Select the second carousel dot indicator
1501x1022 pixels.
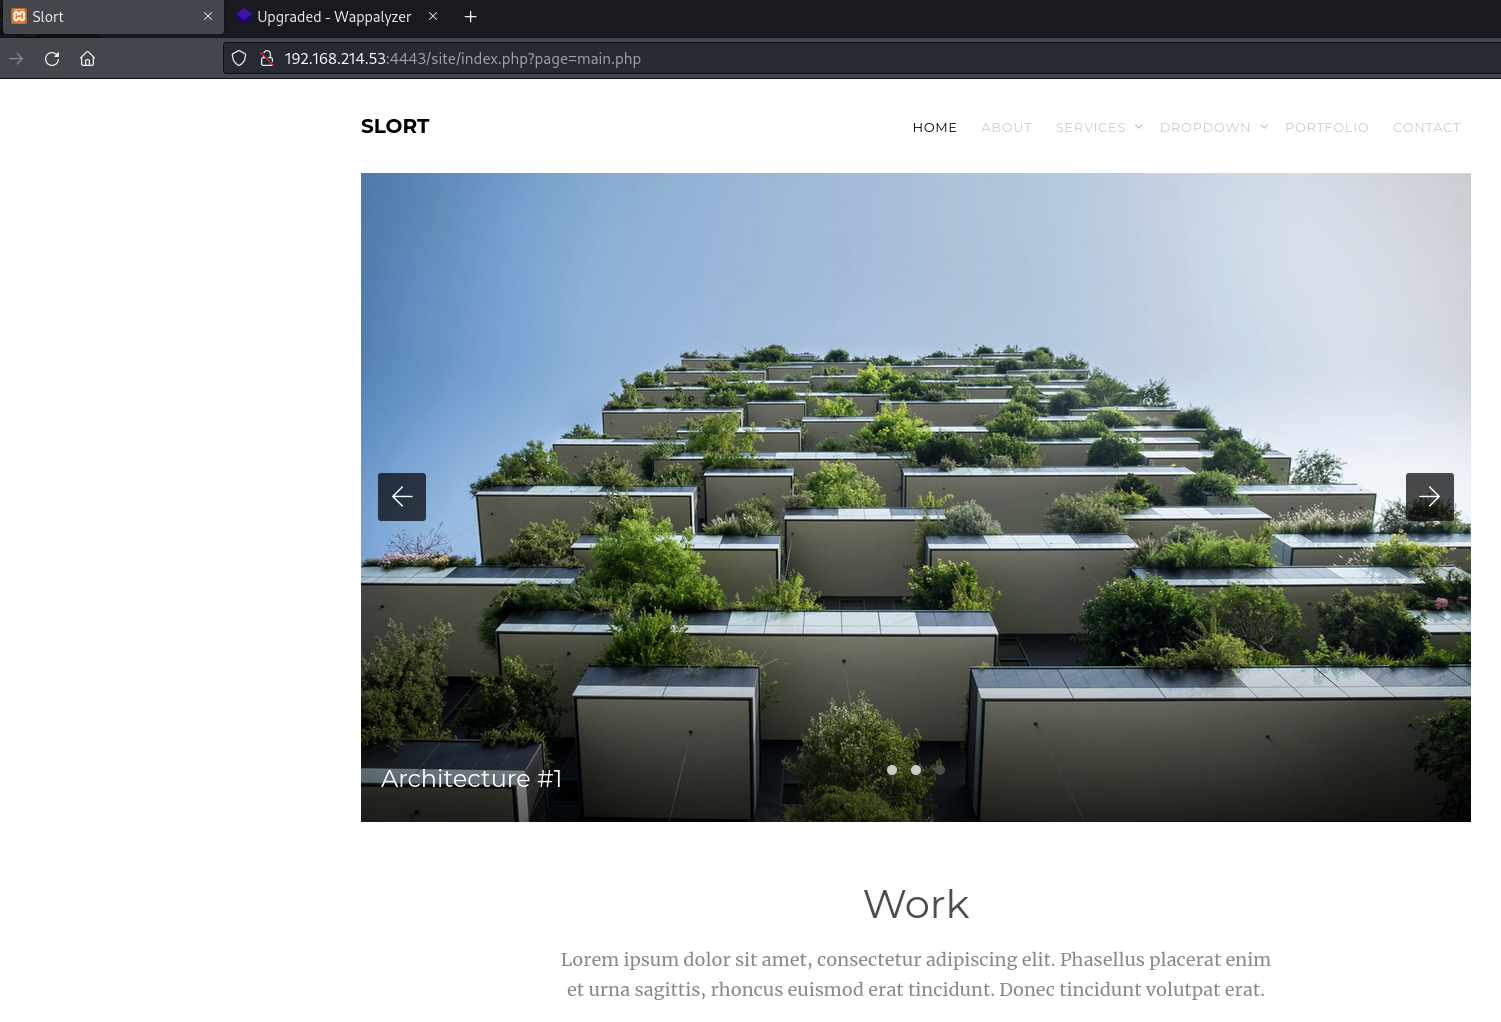click(x=916, y=770)
